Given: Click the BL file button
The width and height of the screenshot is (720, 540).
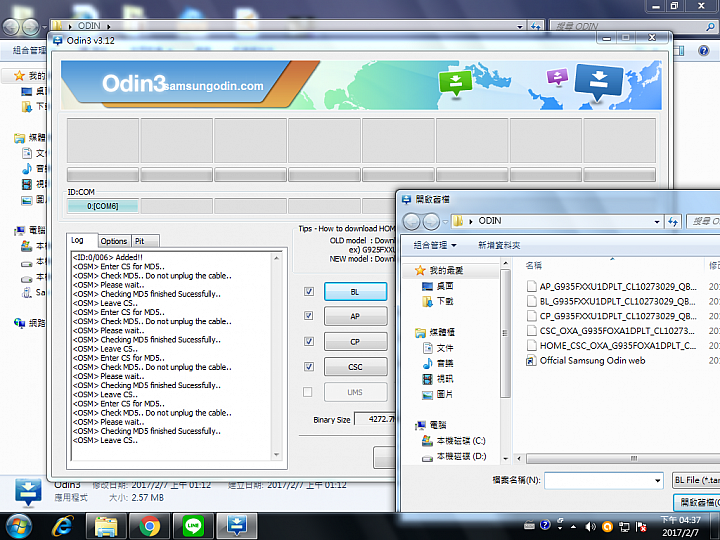Looking at the screenshot, I should point(355,292).
